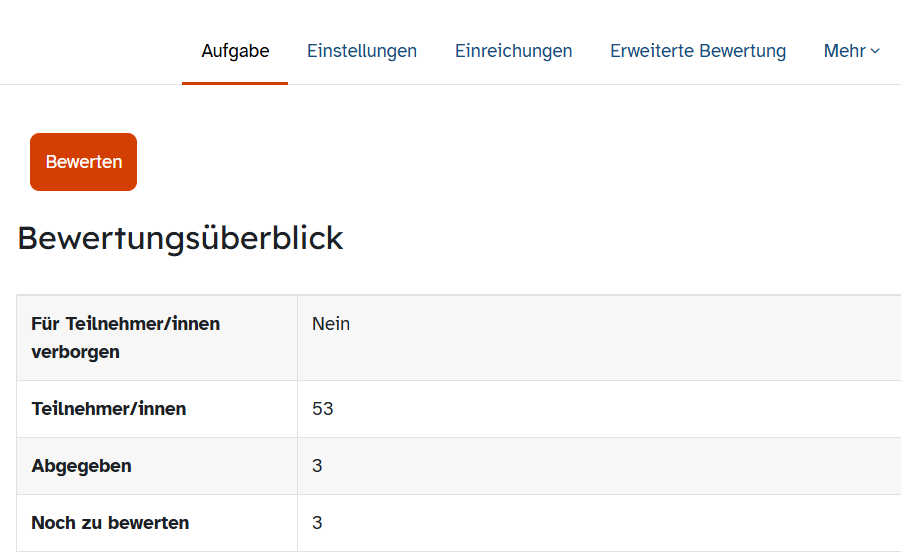The width and height of the screenshot is (901, 555).
Task: Select the value 3 beside Abgegeben
Action: pyautogui.click(x=317, y=465)
